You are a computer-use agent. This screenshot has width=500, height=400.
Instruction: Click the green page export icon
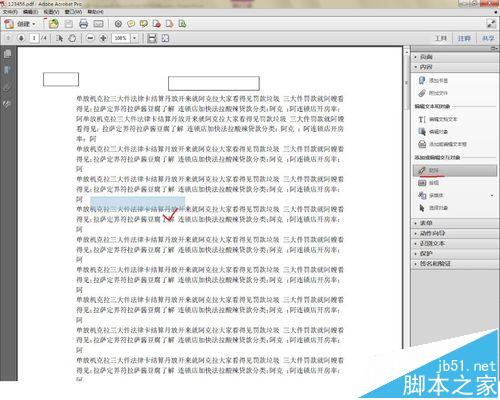(182, 24)
